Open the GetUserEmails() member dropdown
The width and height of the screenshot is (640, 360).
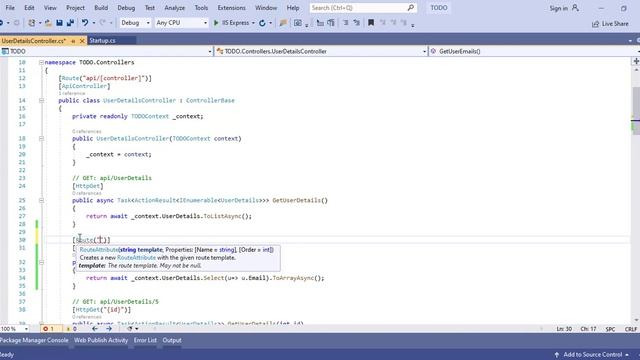tap(534, 51)
